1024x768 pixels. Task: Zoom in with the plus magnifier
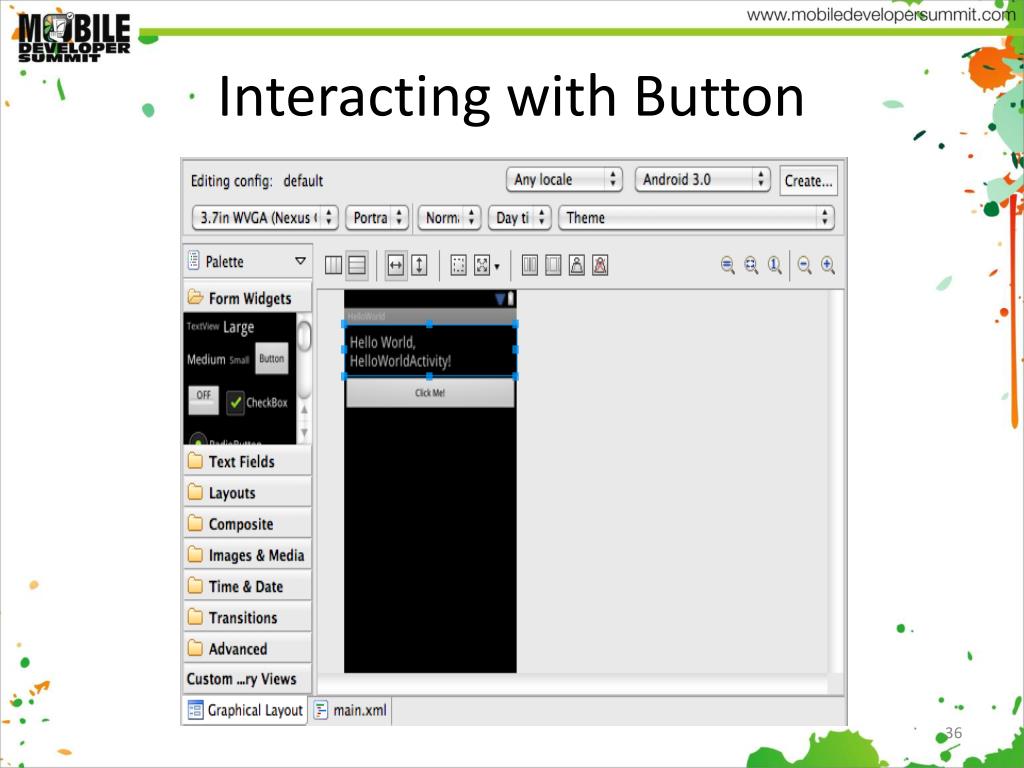pos(828,265)
